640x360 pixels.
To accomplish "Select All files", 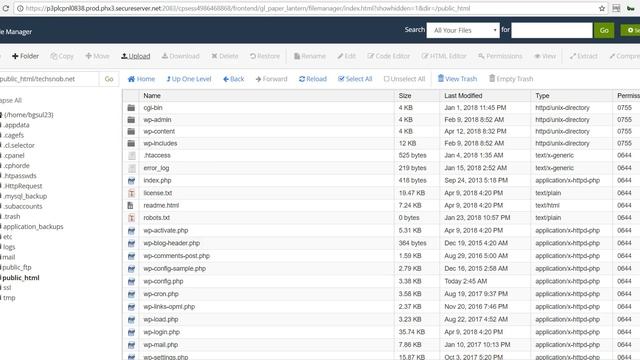I will click(x=355, y=79).
